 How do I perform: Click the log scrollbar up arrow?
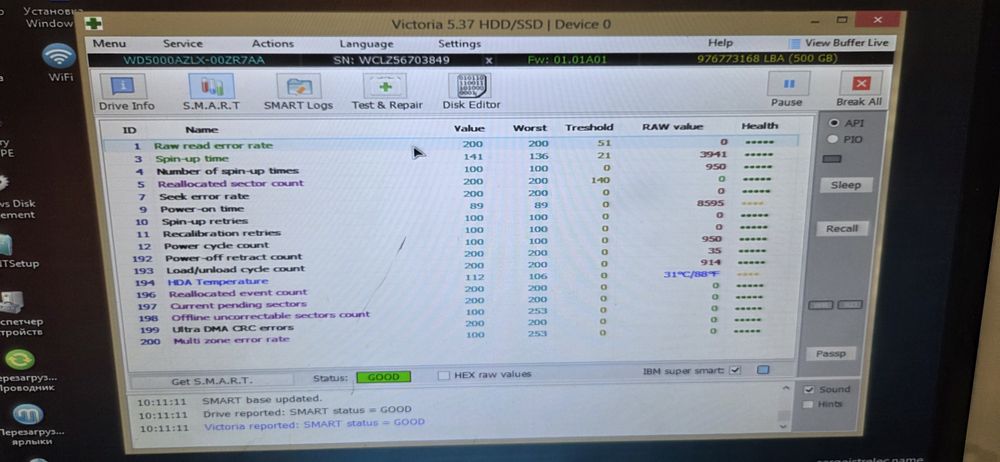point(784,387)
